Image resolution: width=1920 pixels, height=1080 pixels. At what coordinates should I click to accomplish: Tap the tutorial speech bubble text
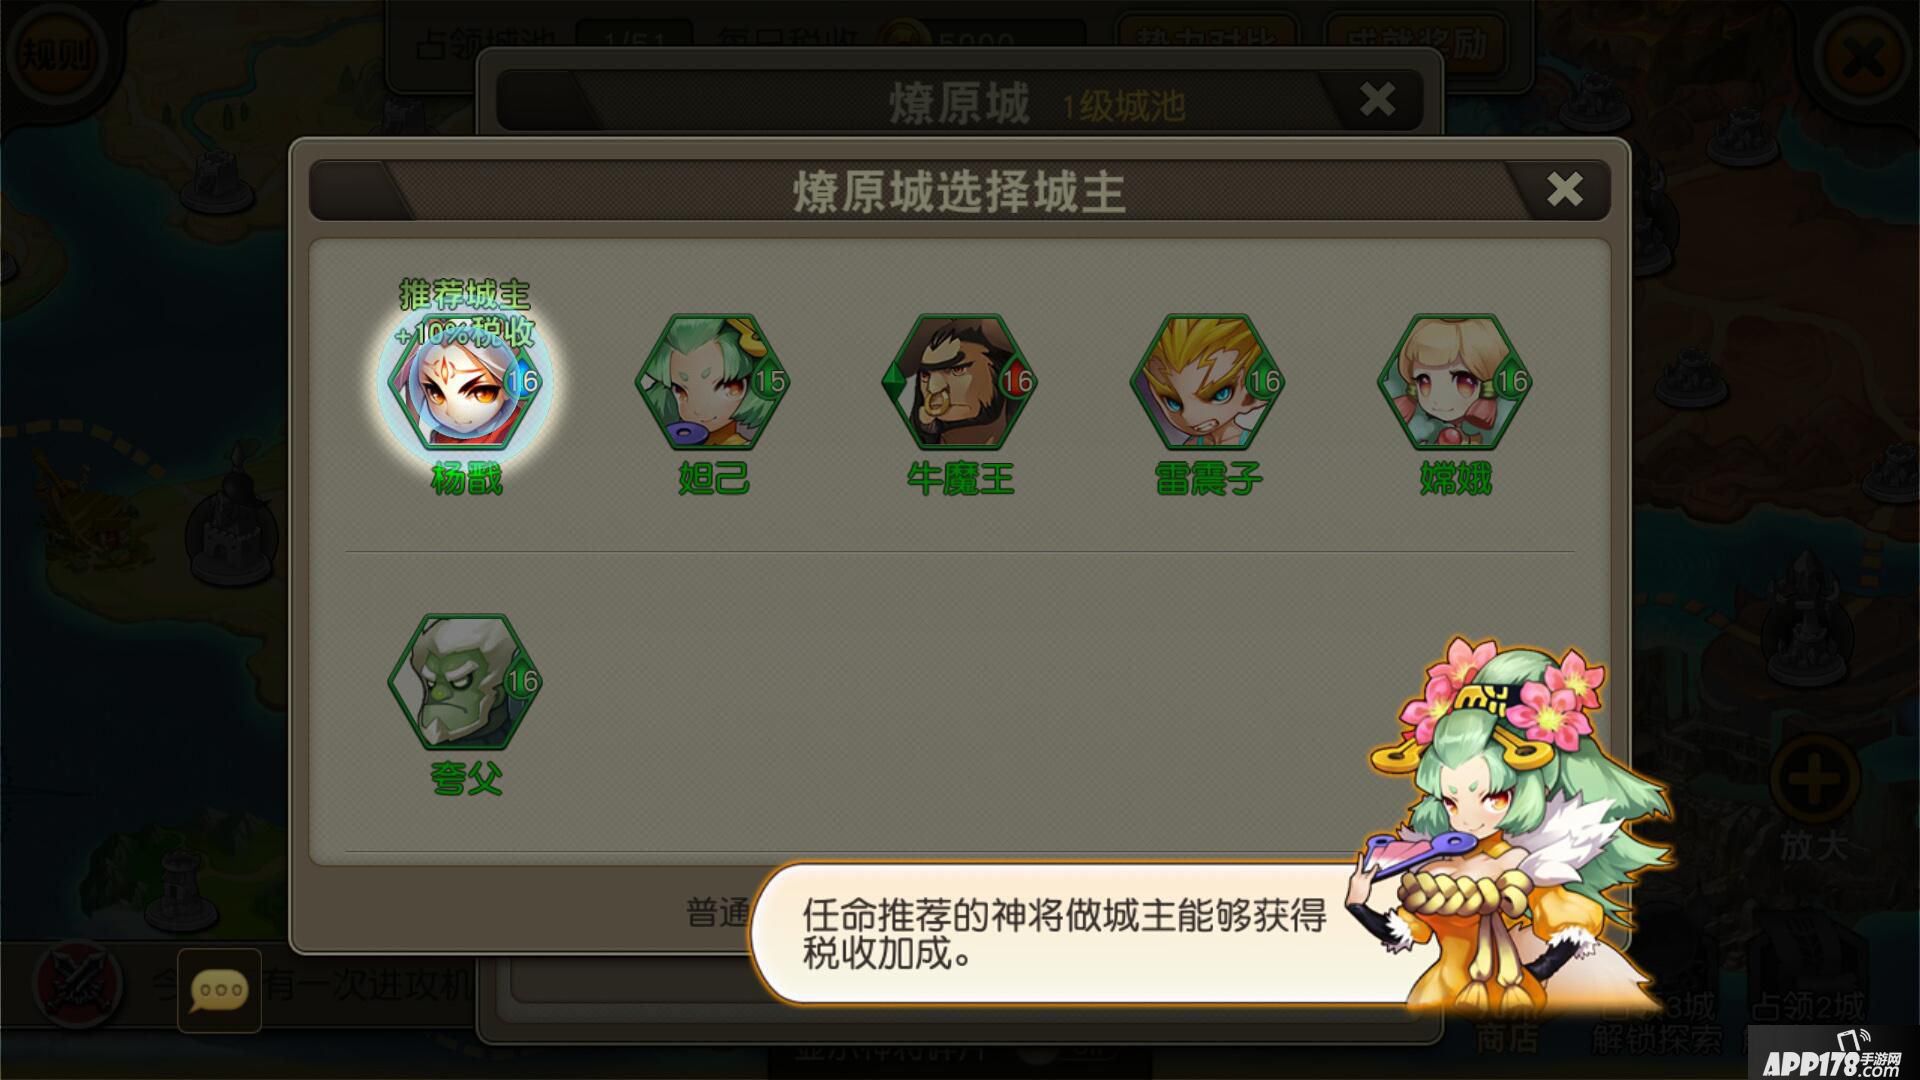point(1064,933)
